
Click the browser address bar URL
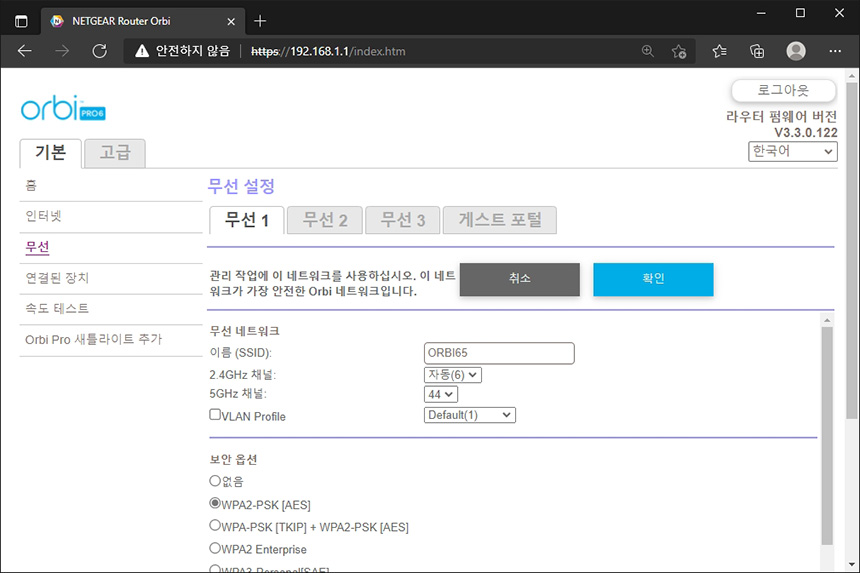click(x=328, y=52)
